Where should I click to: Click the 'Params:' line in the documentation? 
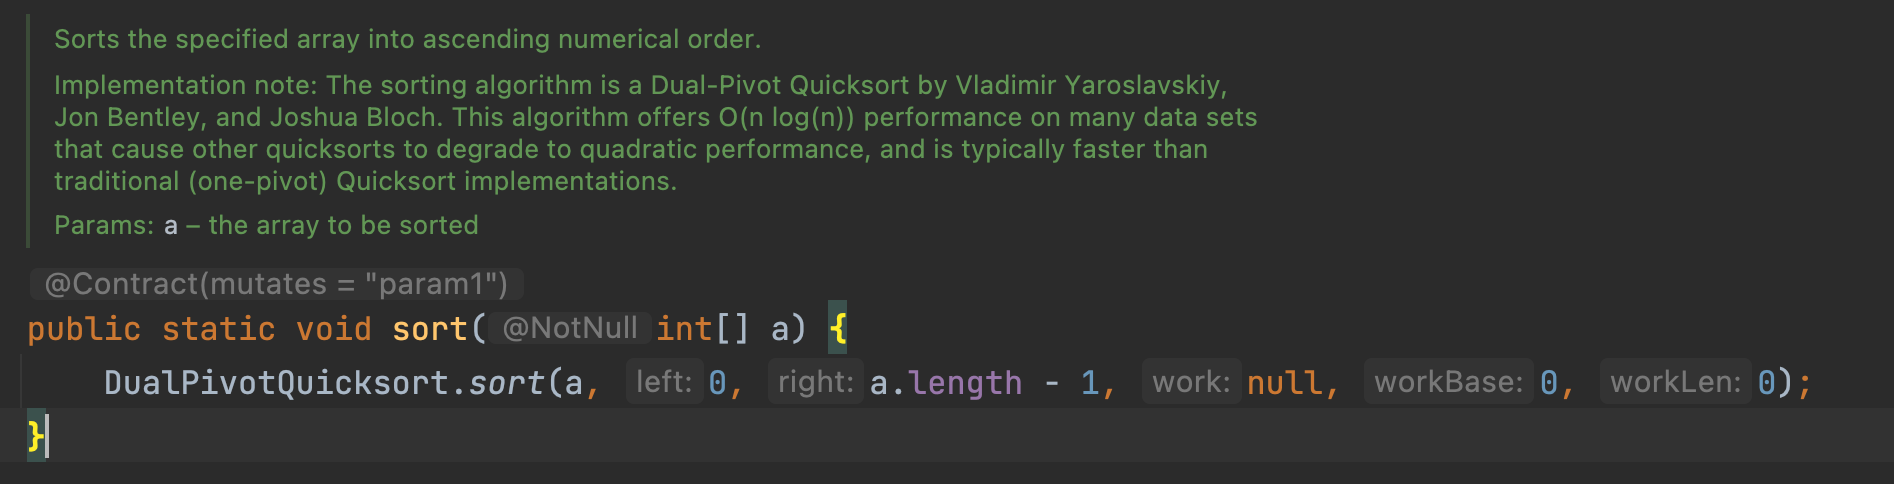266,225
